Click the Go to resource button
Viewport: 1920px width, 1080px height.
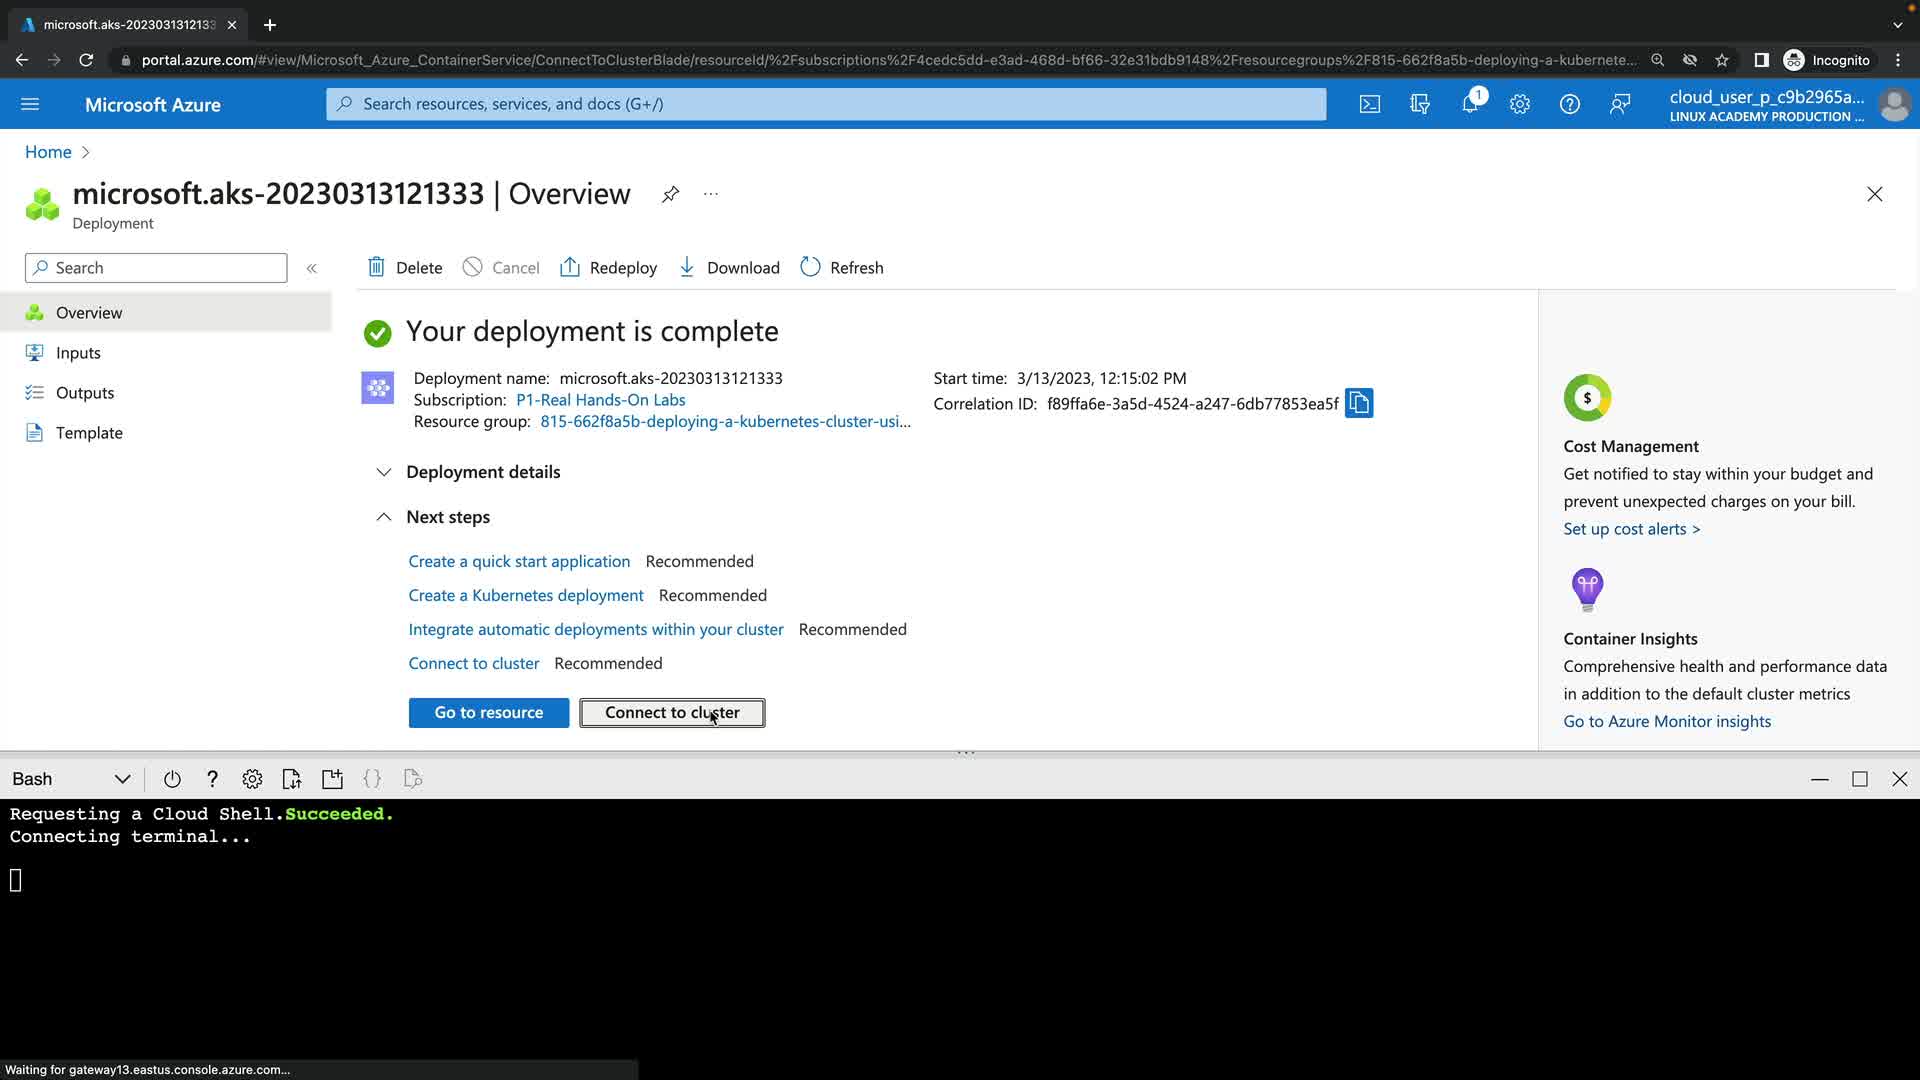488,713
